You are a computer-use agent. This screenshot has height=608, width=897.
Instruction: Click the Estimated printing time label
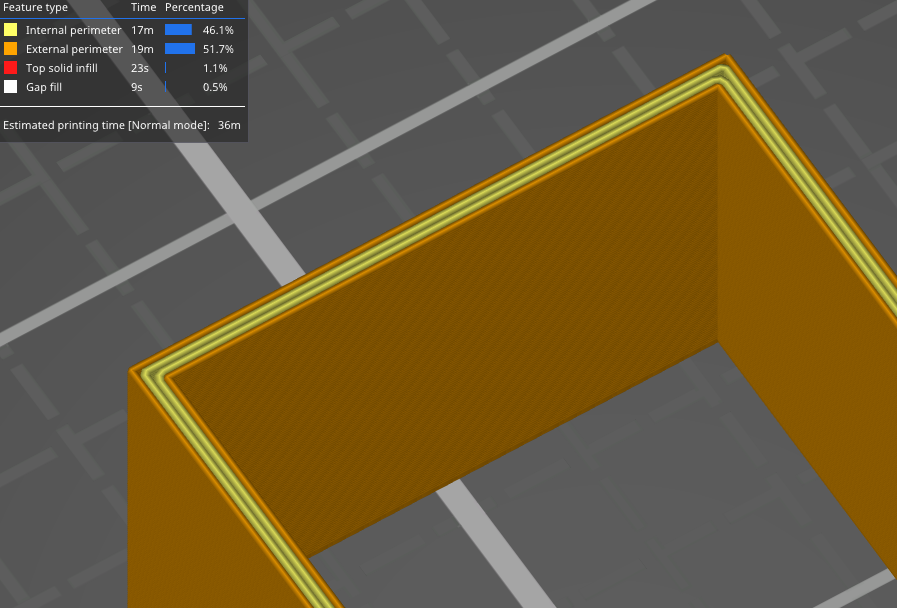[x=106, y=125]
